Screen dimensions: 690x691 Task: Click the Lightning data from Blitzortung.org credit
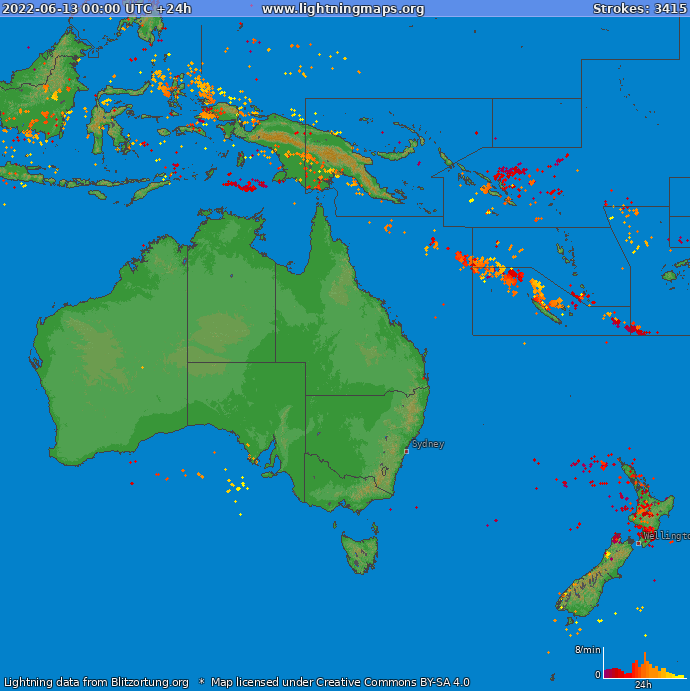pyautogui.click(x=96, y=682)
